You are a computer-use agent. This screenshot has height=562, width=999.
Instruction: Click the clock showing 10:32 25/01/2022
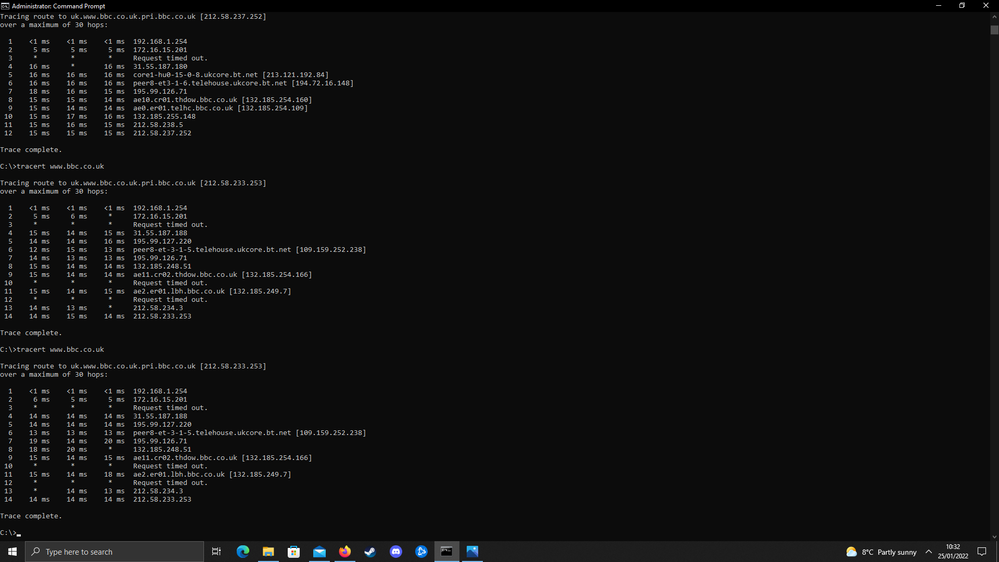(953, 551)
